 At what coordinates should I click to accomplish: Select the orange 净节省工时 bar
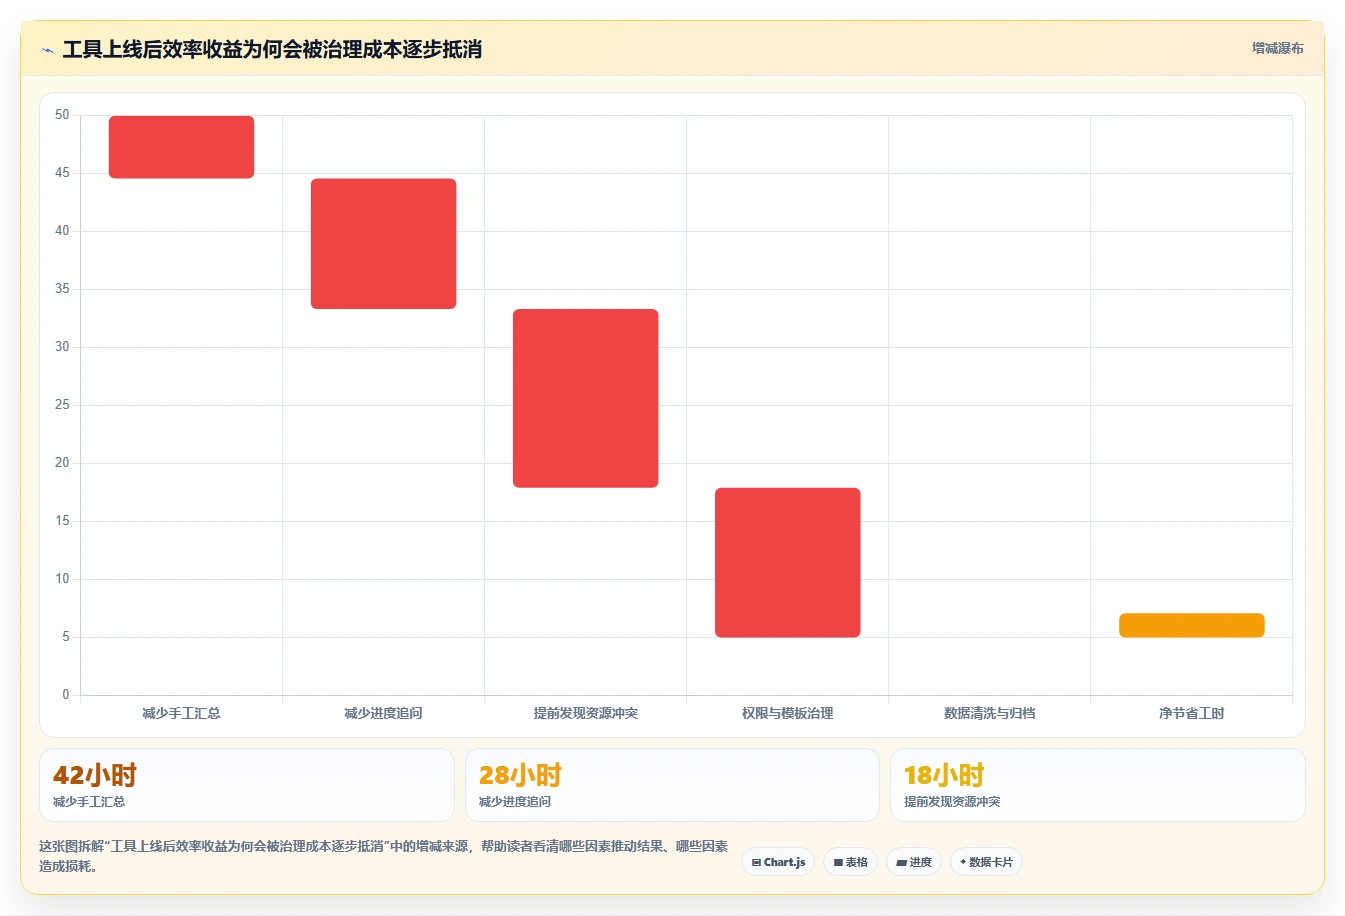point(1191,625)
